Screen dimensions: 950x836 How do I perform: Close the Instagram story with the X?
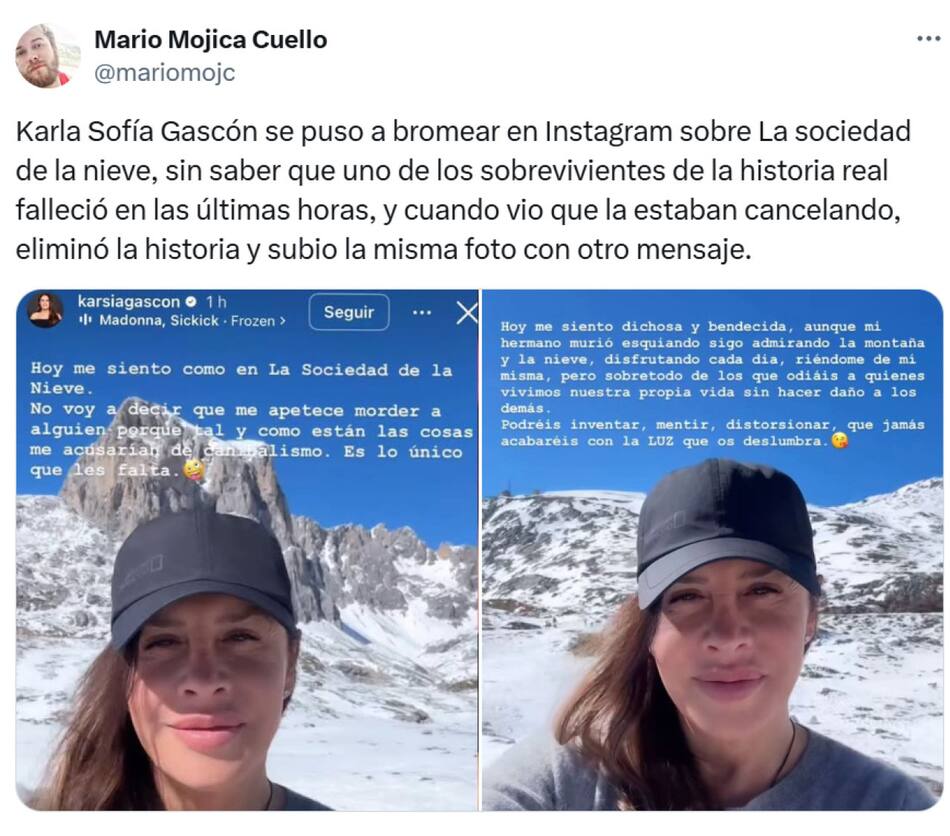[467, 313]
